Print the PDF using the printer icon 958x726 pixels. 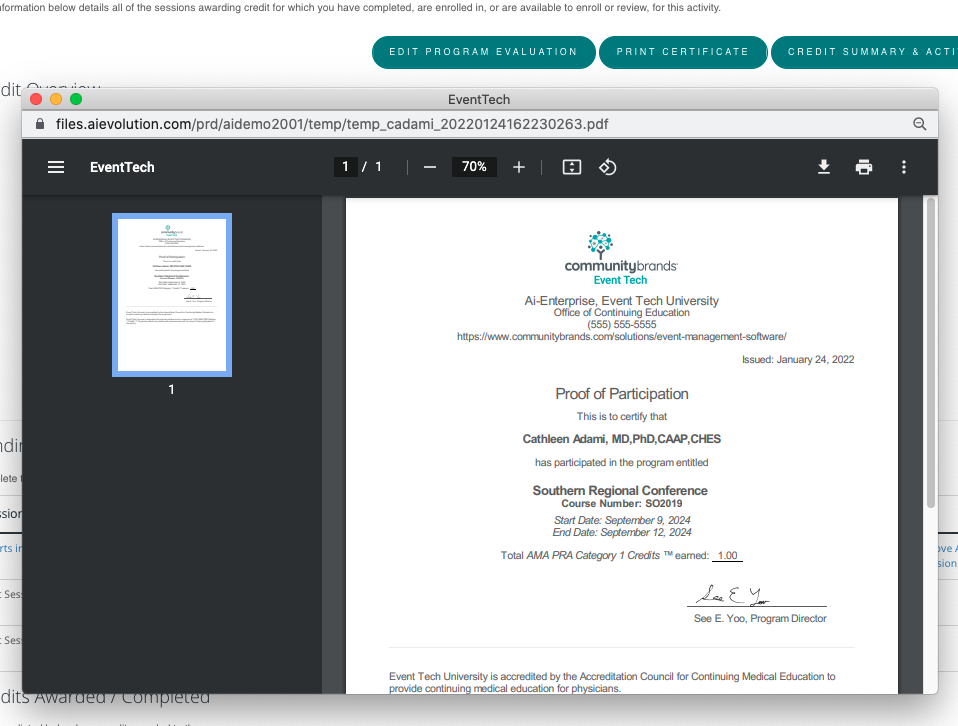863,167
